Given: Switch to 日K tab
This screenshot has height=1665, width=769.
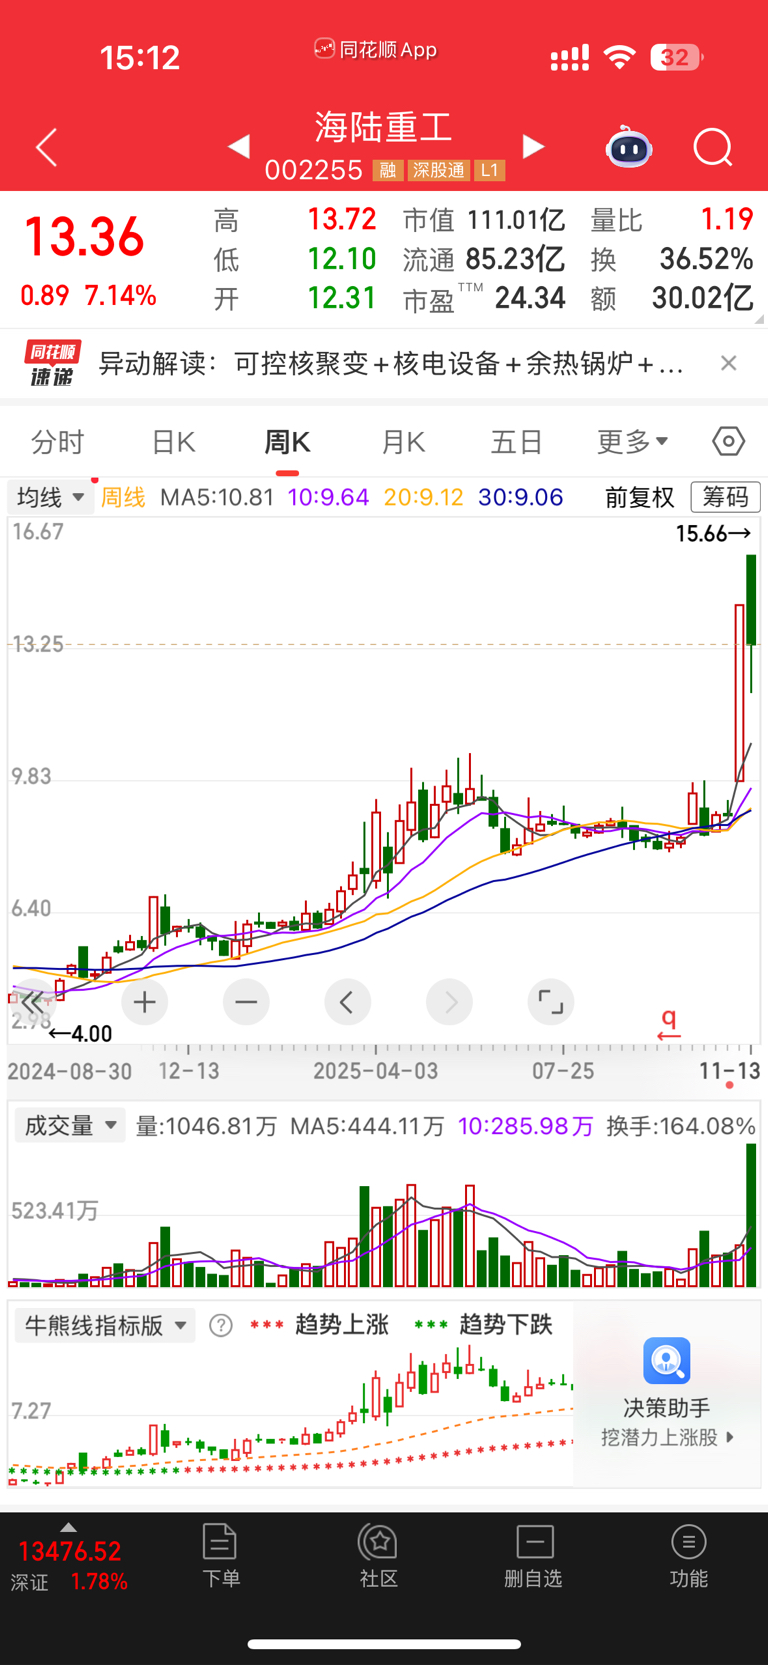Looking at the screenshot, I should 173,441.
